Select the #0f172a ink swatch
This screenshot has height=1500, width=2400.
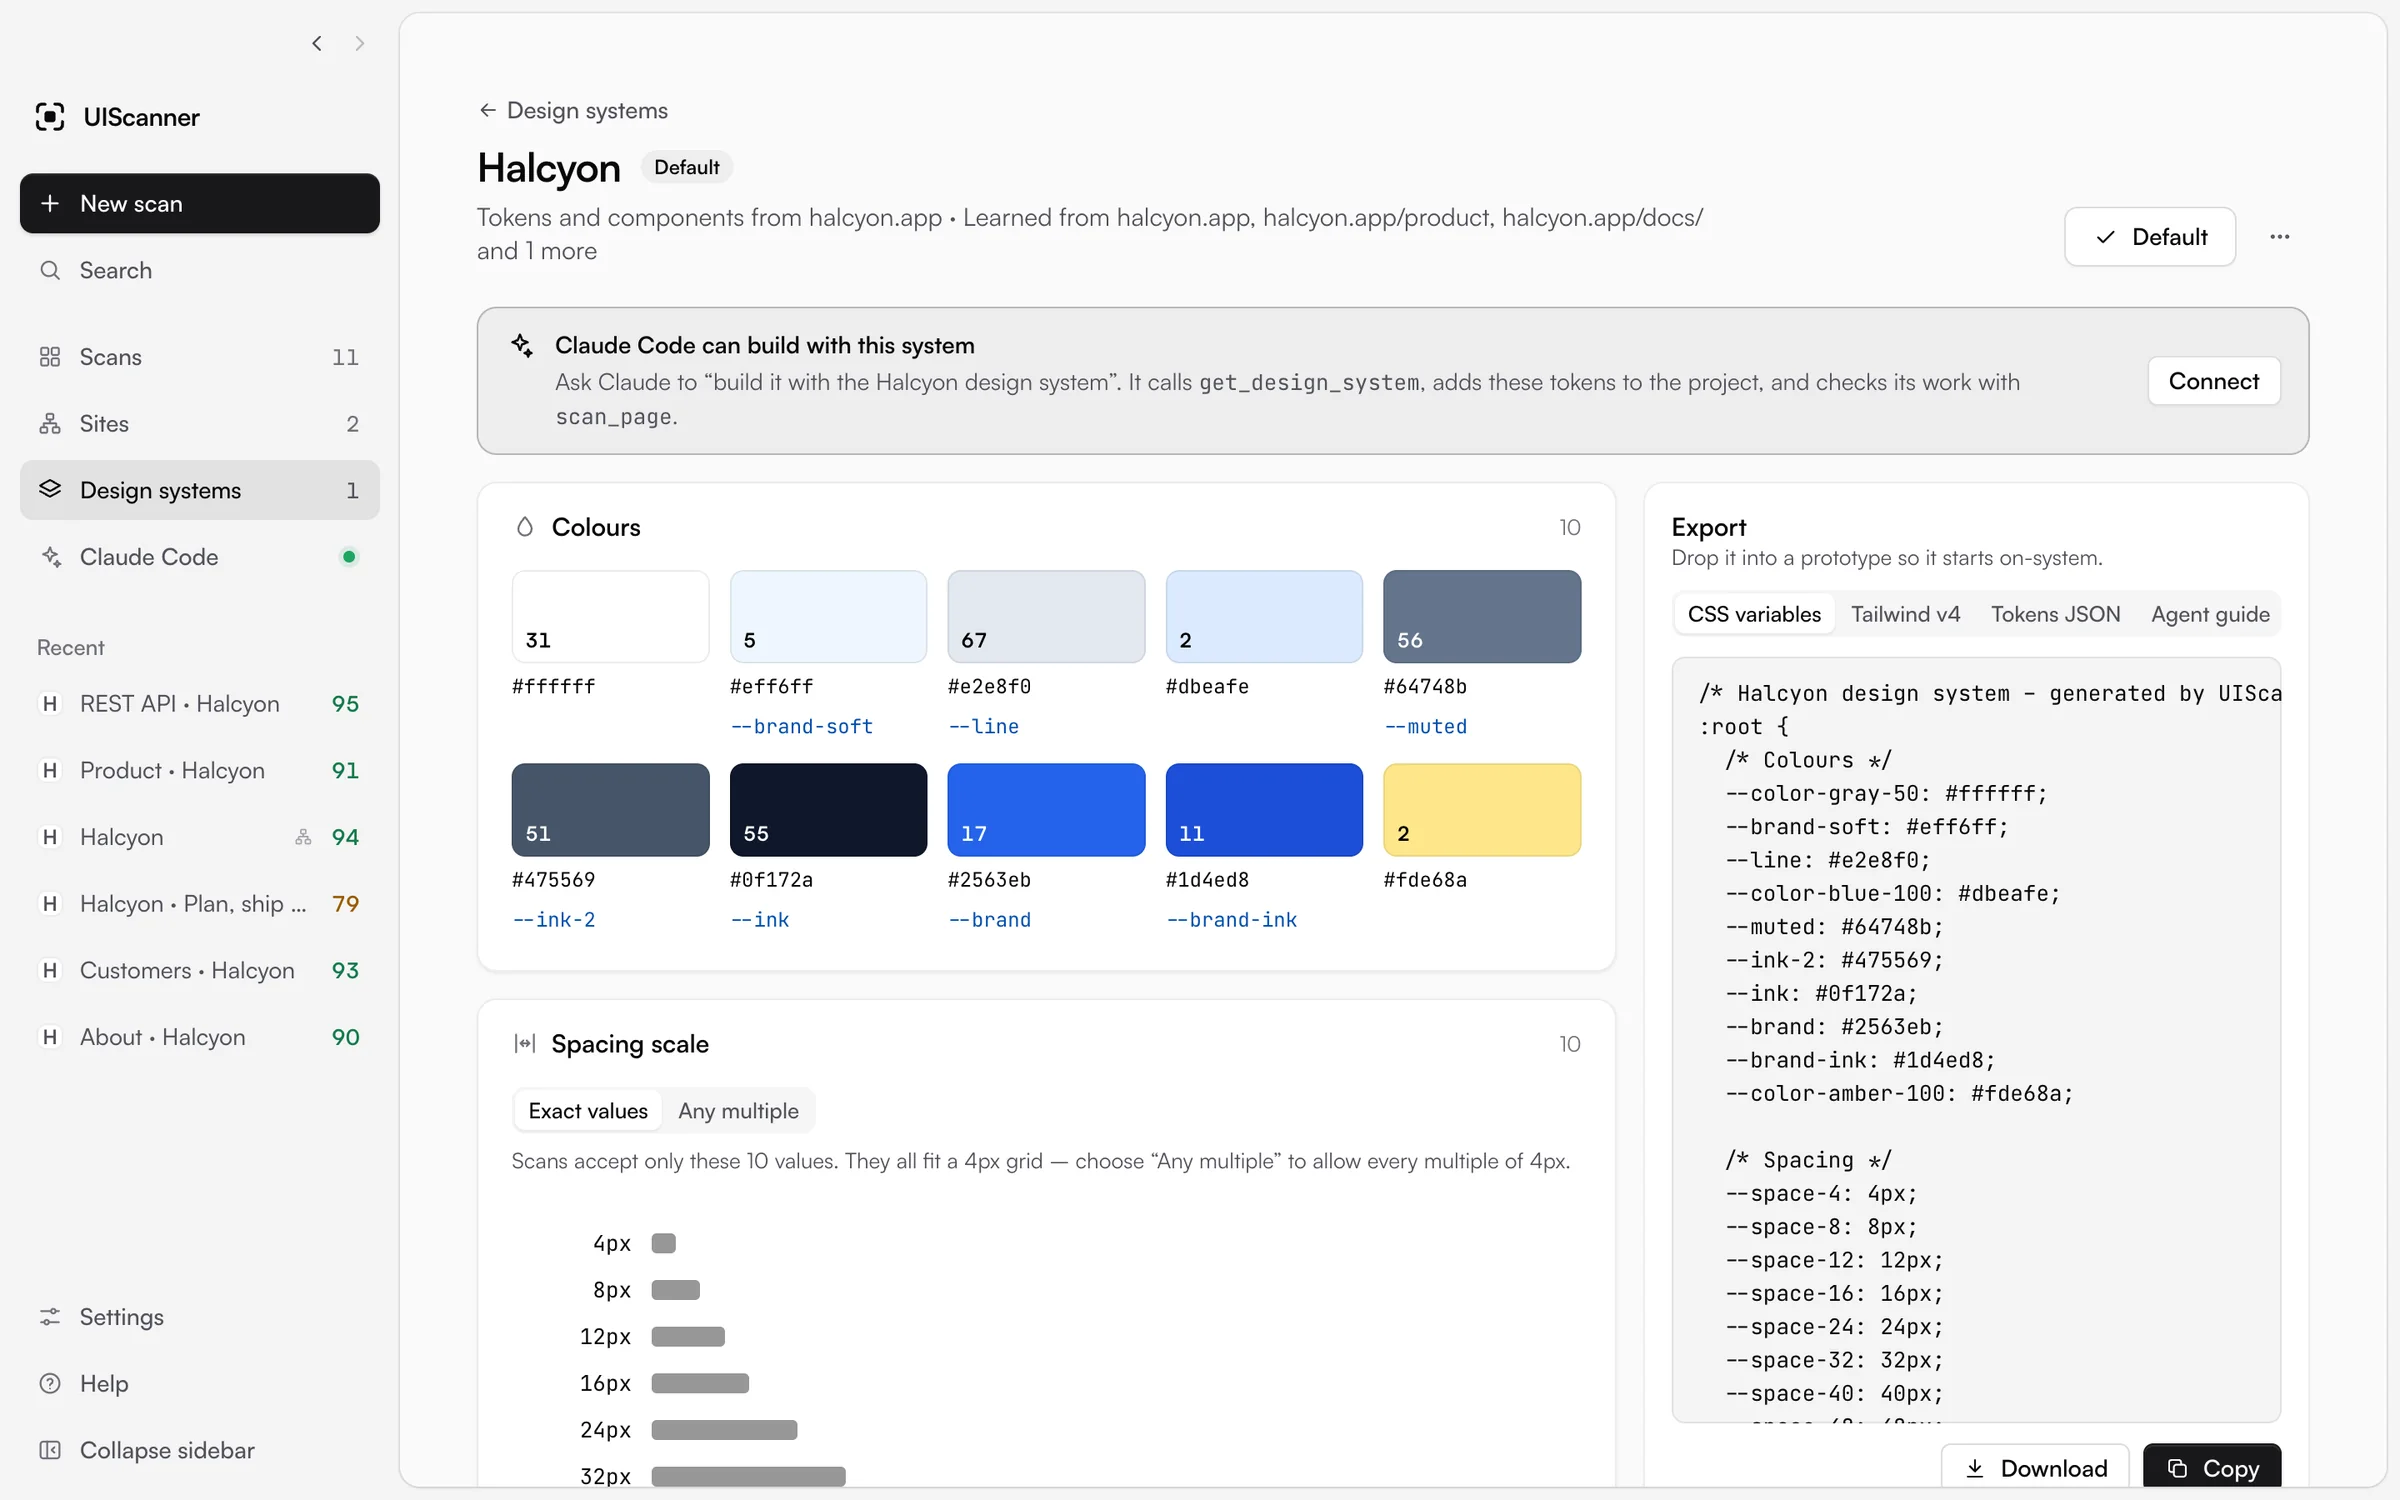pos(828,810)
